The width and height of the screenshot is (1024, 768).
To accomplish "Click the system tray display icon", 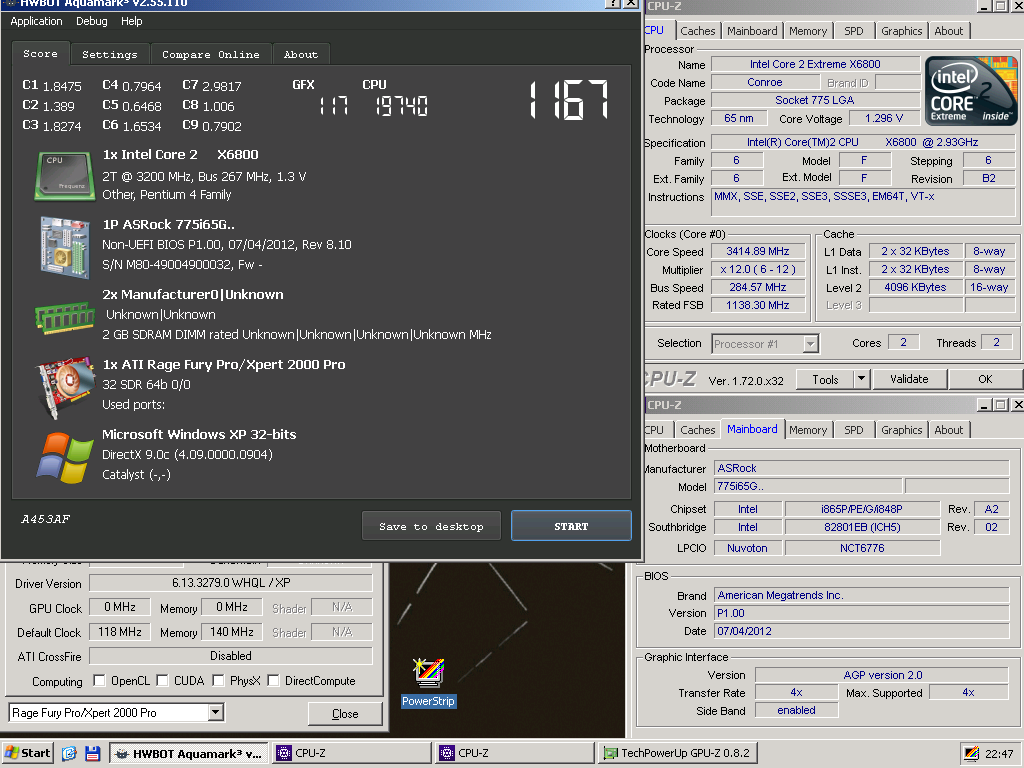I will tap(972, 754).
